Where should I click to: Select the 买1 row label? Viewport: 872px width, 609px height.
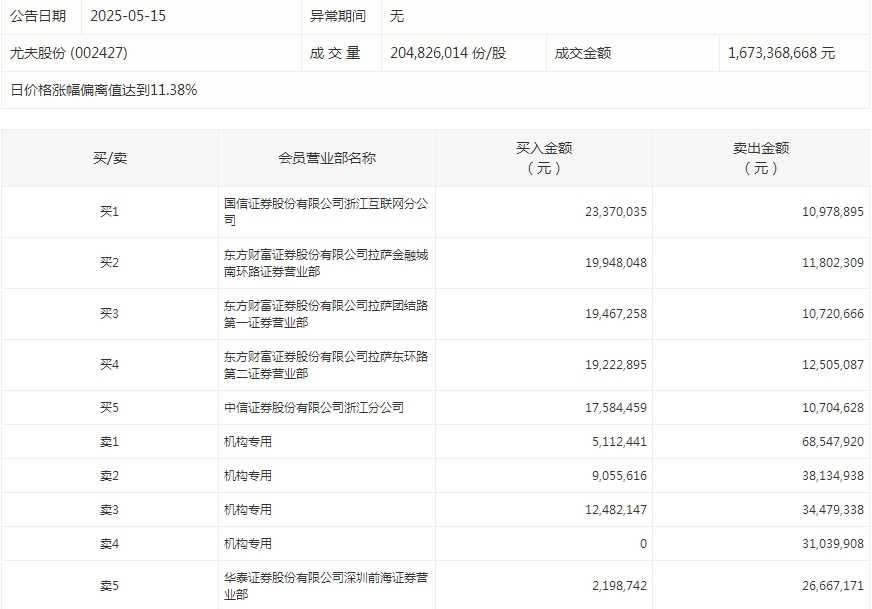110,212
